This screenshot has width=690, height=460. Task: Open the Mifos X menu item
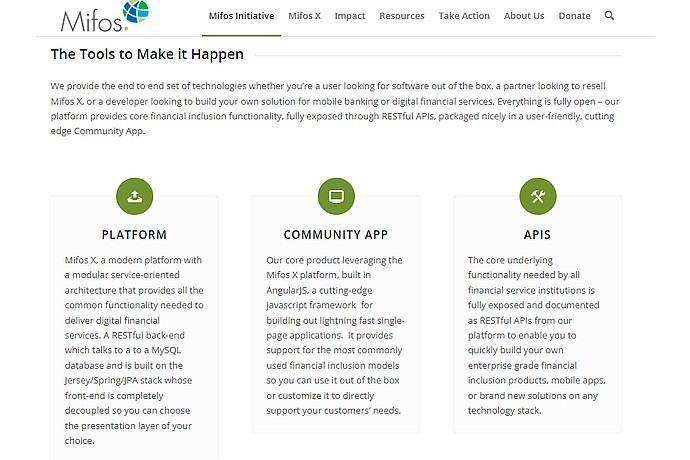coord(305,16)
